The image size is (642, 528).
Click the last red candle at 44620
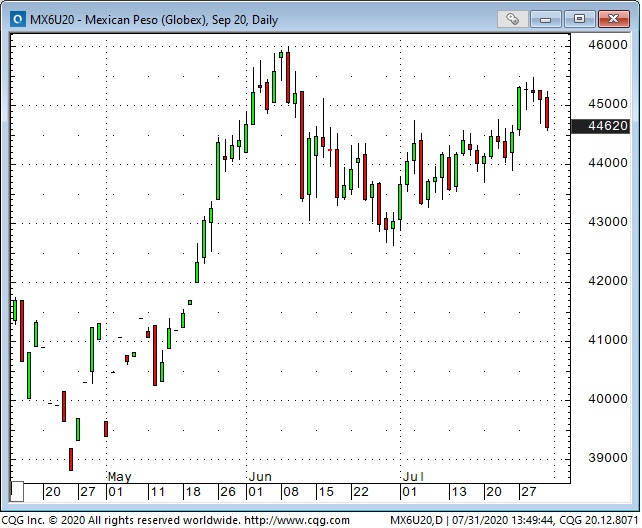(547, 112)
